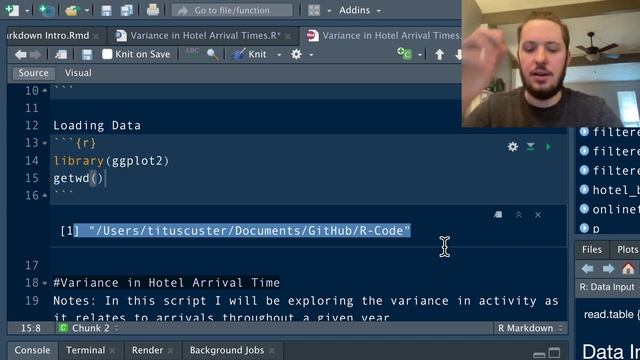Close the Variance in Hotel Arrival Times.R tab
Image resolution: width=640 pixels, height=360 pixels.
[288, 36]
